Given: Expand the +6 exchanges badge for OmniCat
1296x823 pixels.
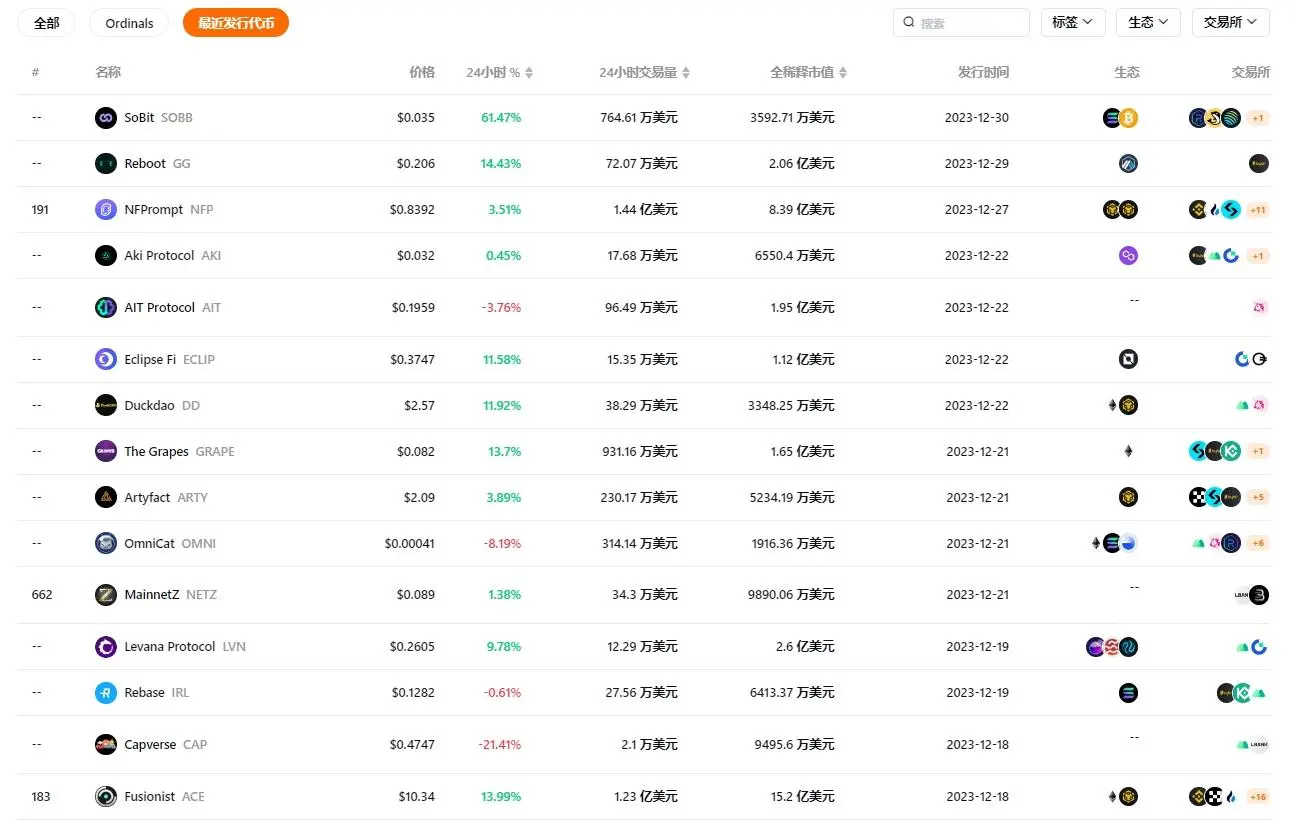Looking at the screenshot, I should [x=1258, y=544].
